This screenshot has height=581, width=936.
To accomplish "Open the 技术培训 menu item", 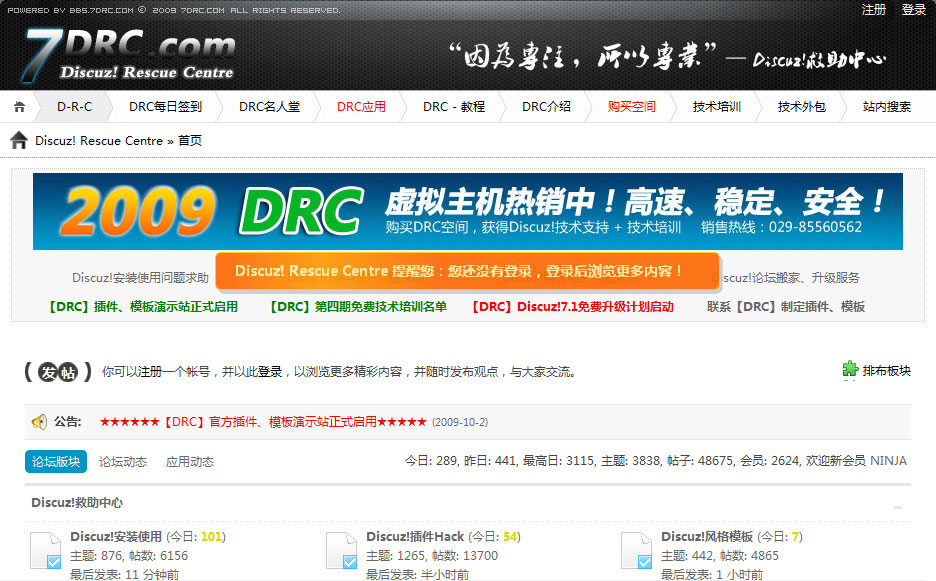I will pos(716,107).
